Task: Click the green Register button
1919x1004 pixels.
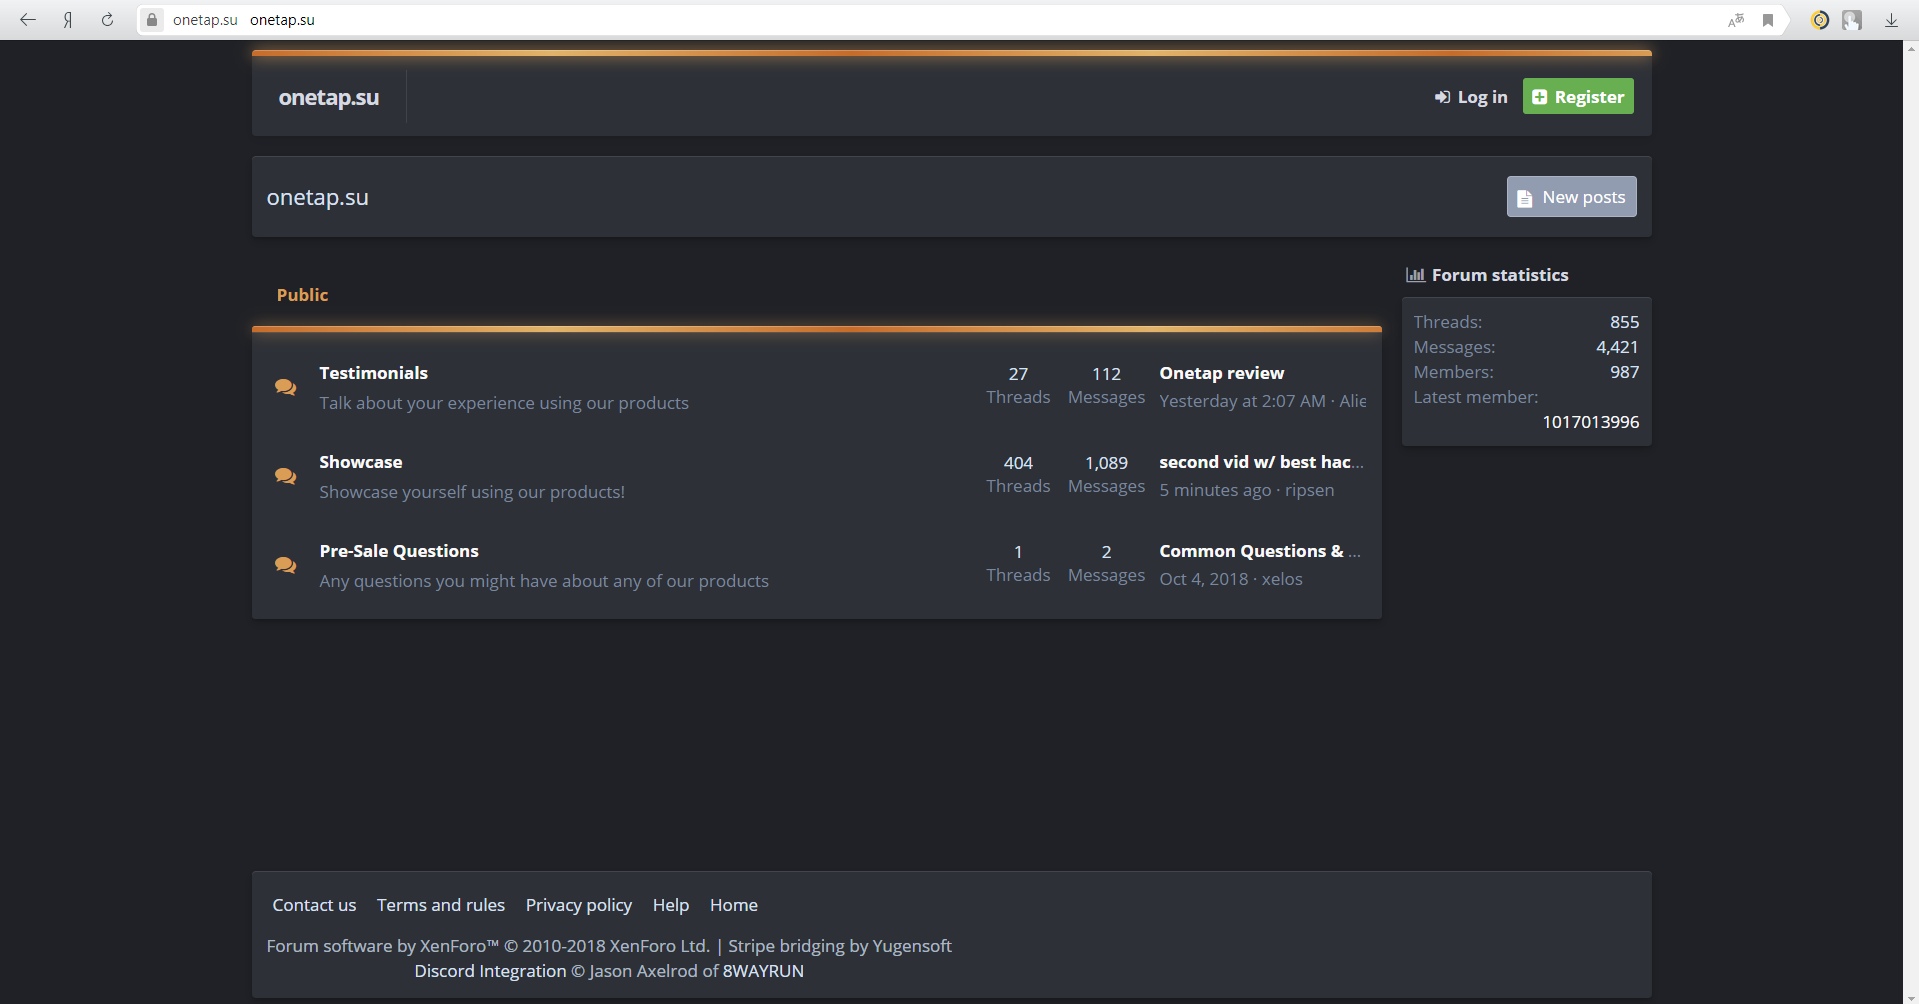Action: click(1578, 97)
